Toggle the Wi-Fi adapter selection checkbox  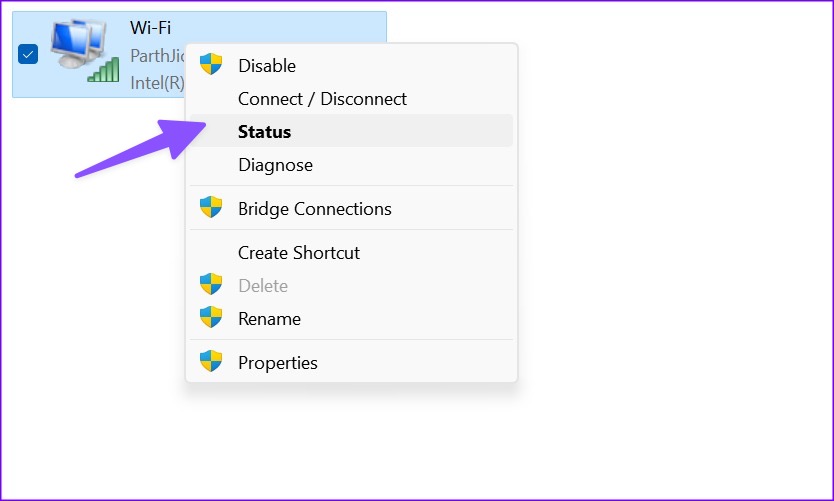pyautogui.click(x=28, y=54)
